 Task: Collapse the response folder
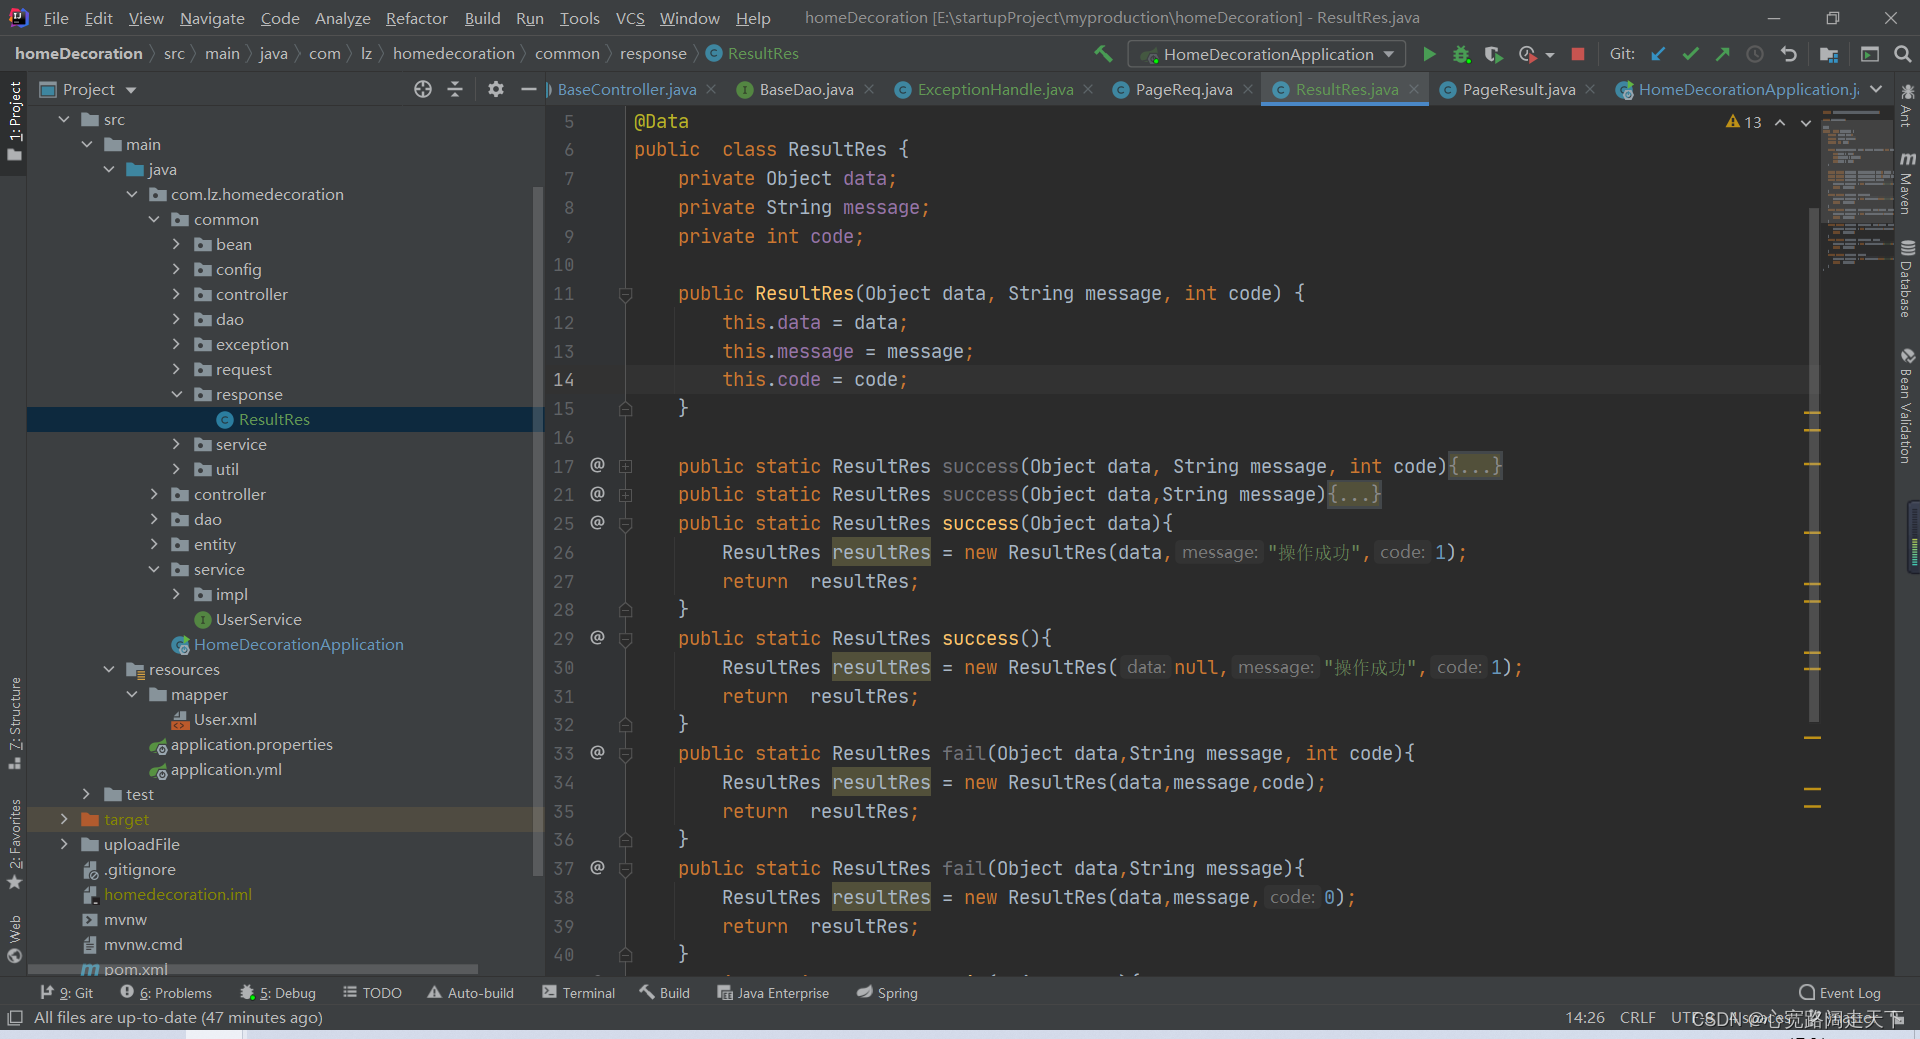point(176,394)
